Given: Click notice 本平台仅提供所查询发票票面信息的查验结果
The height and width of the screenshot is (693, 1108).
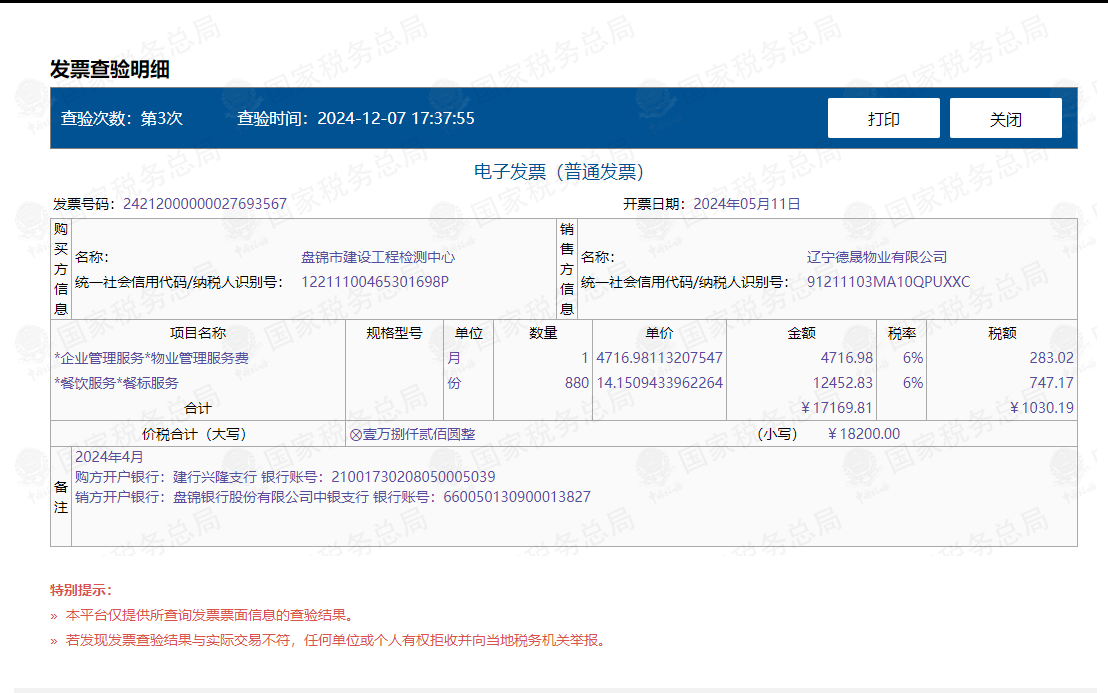Looking at the screenshot, I should point(210,615).
